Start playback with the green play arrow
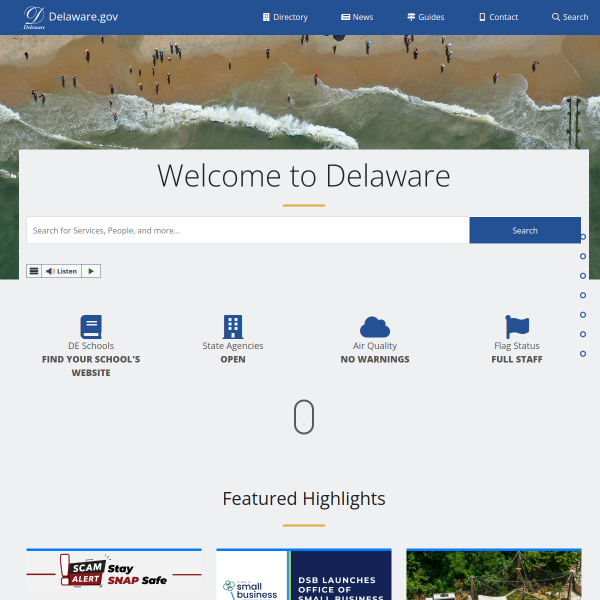 91,271
